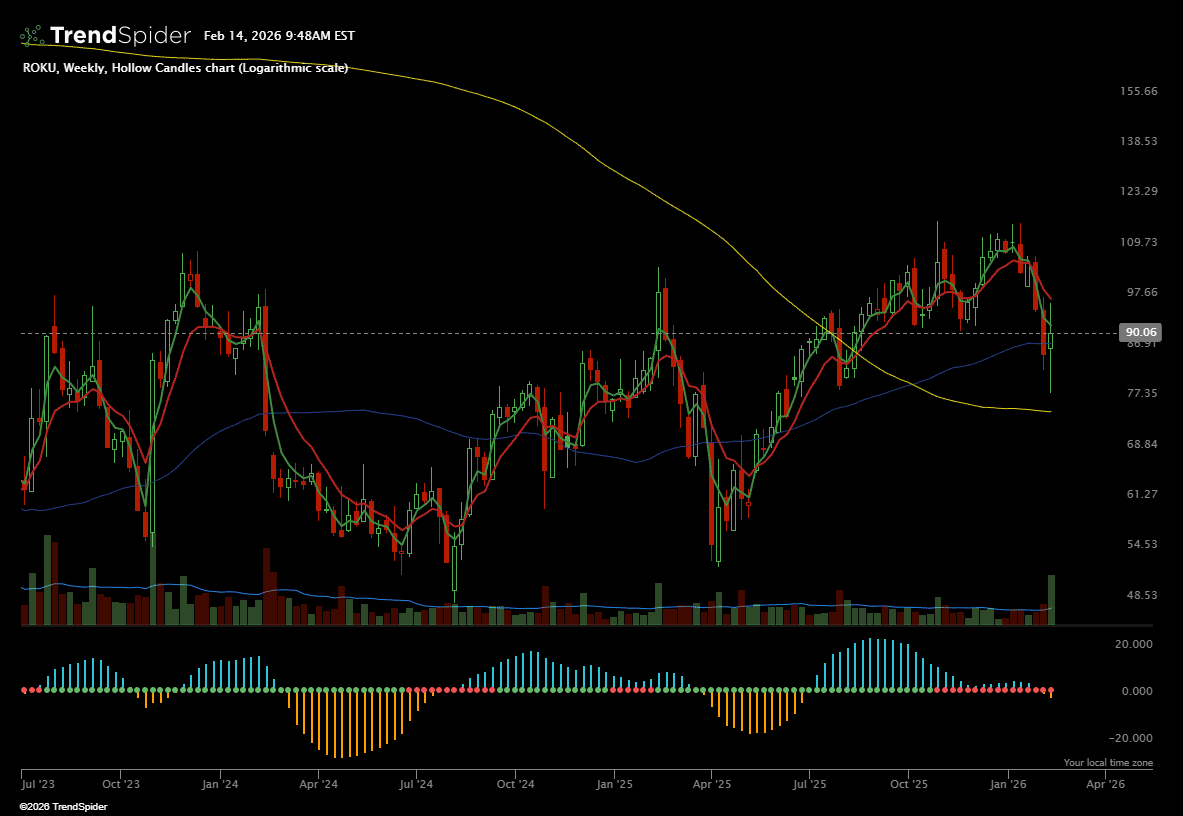Click the 48.53 price axis label

(x=1141, y=595)
